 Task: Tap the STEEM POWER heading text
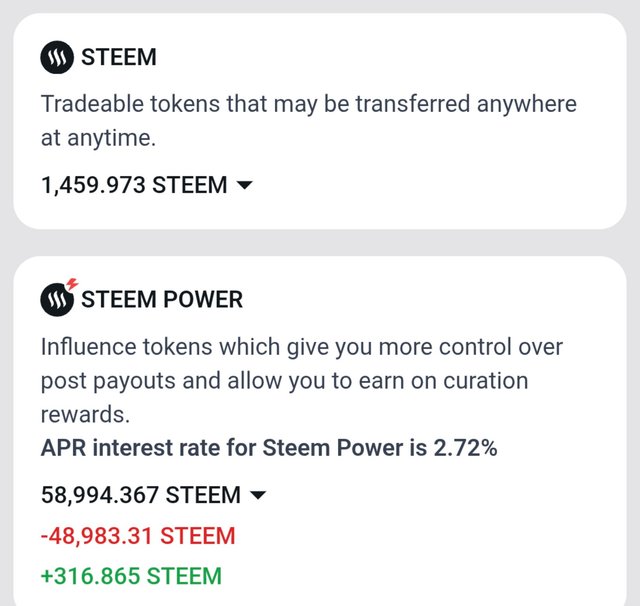point(162,299)
